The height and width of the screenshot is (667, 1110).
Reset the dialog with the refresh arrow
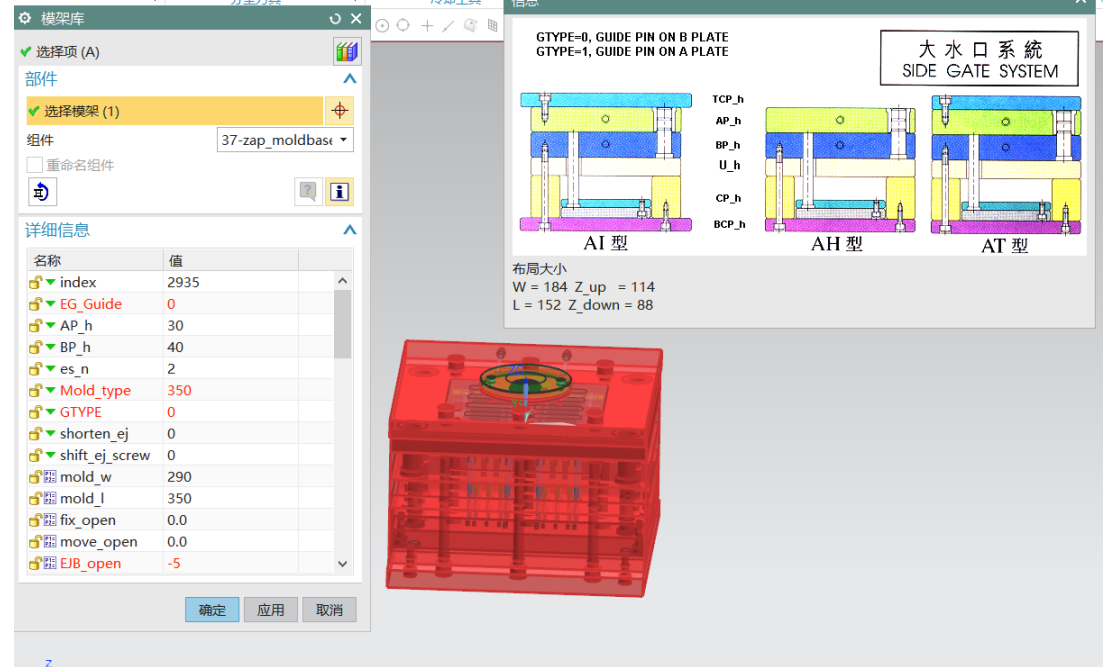[x=335, y=19]
